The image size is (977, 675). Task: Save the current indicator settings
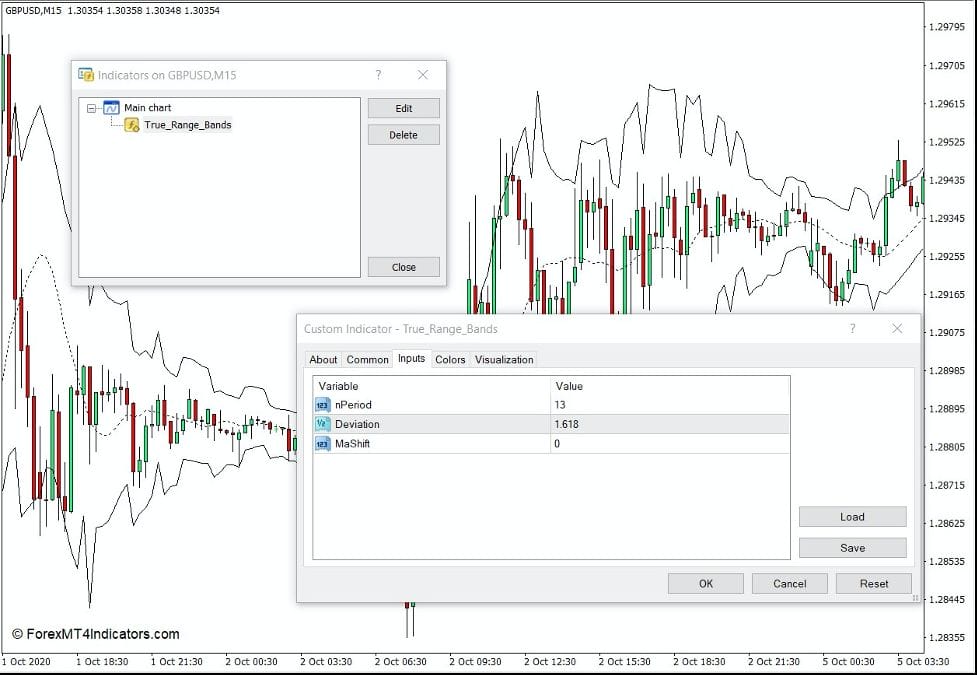click(851, 548)
